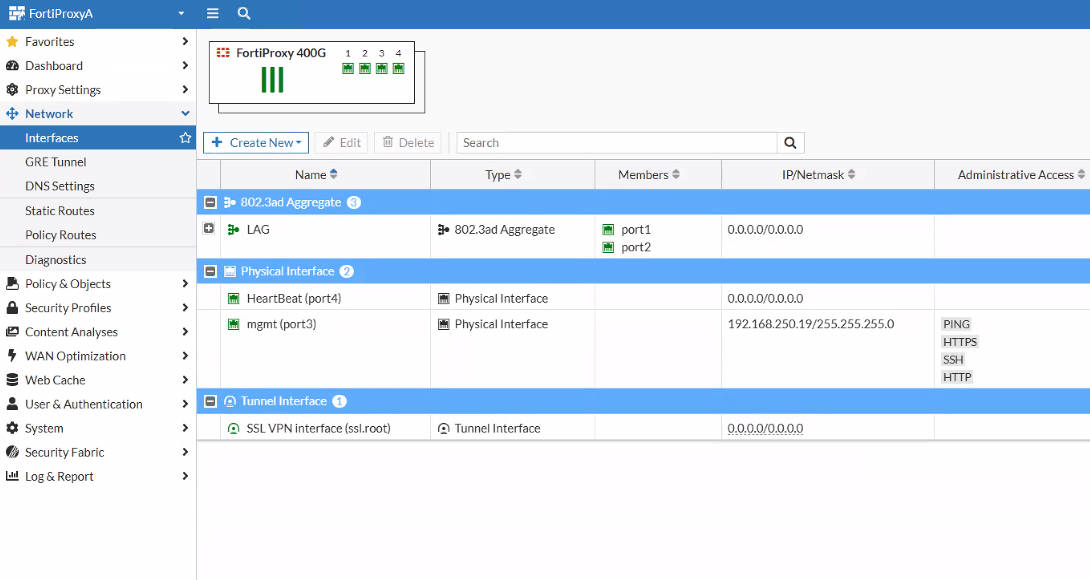Sort by Administrative Access column header
1090x580 pixels.
[1021, 175]
